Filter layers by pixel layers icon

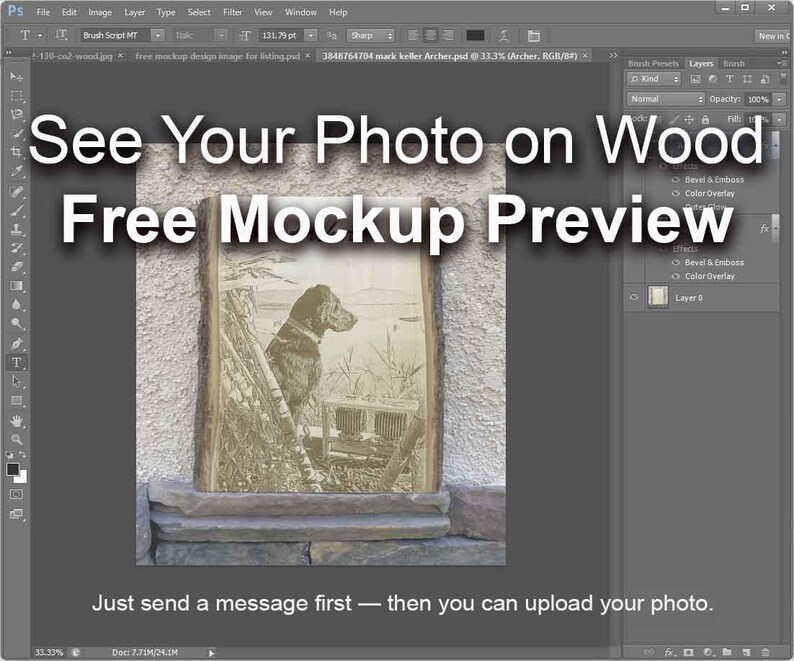(696, 79)
